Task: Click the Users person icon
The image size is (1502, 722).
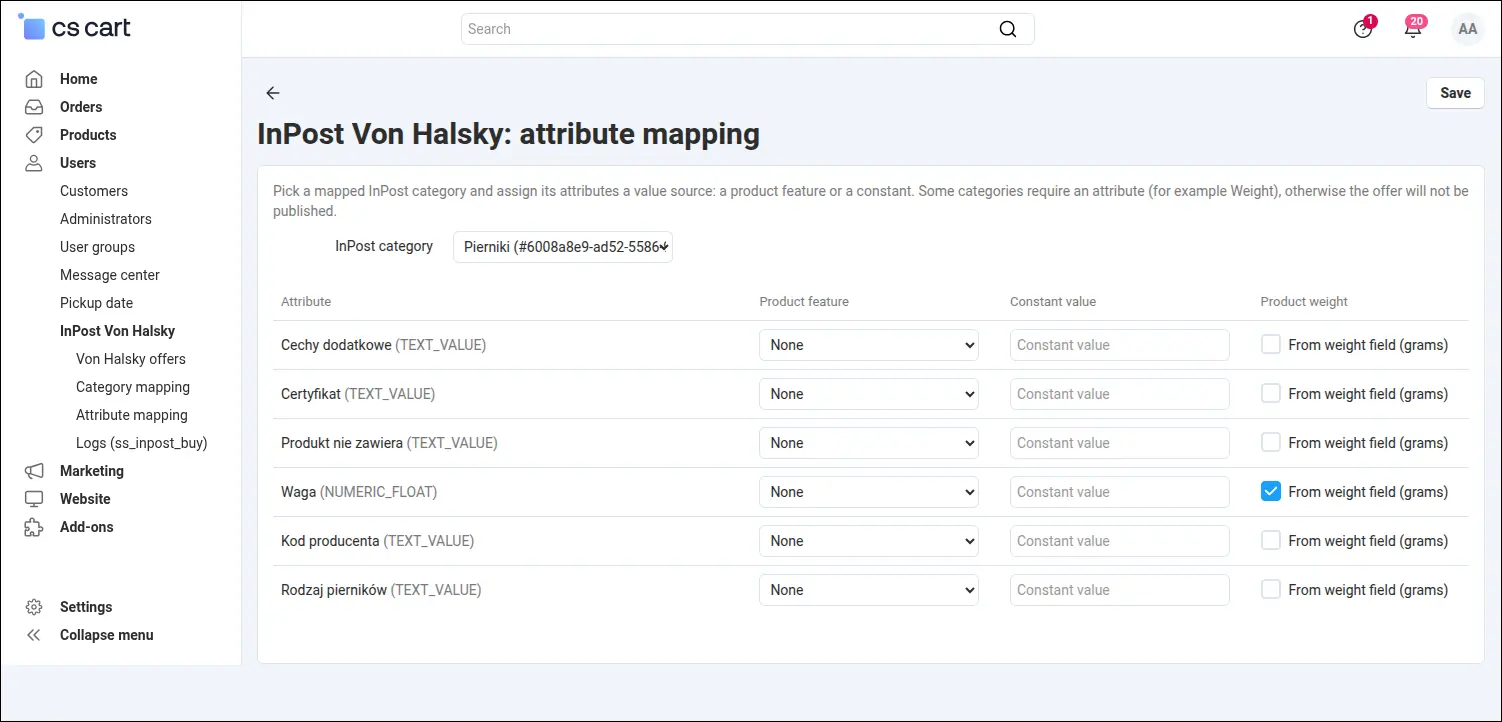Action: point(34,163)
